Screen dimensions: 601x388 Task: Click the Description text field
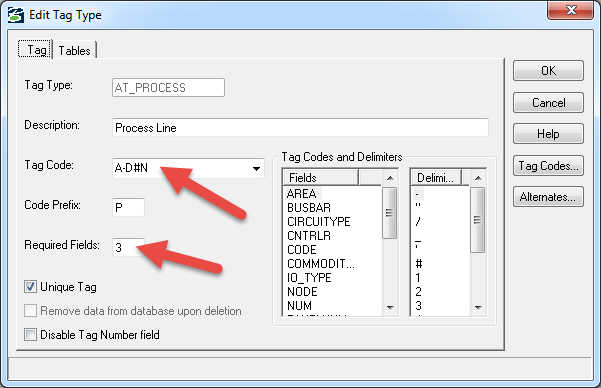(300, 128)
